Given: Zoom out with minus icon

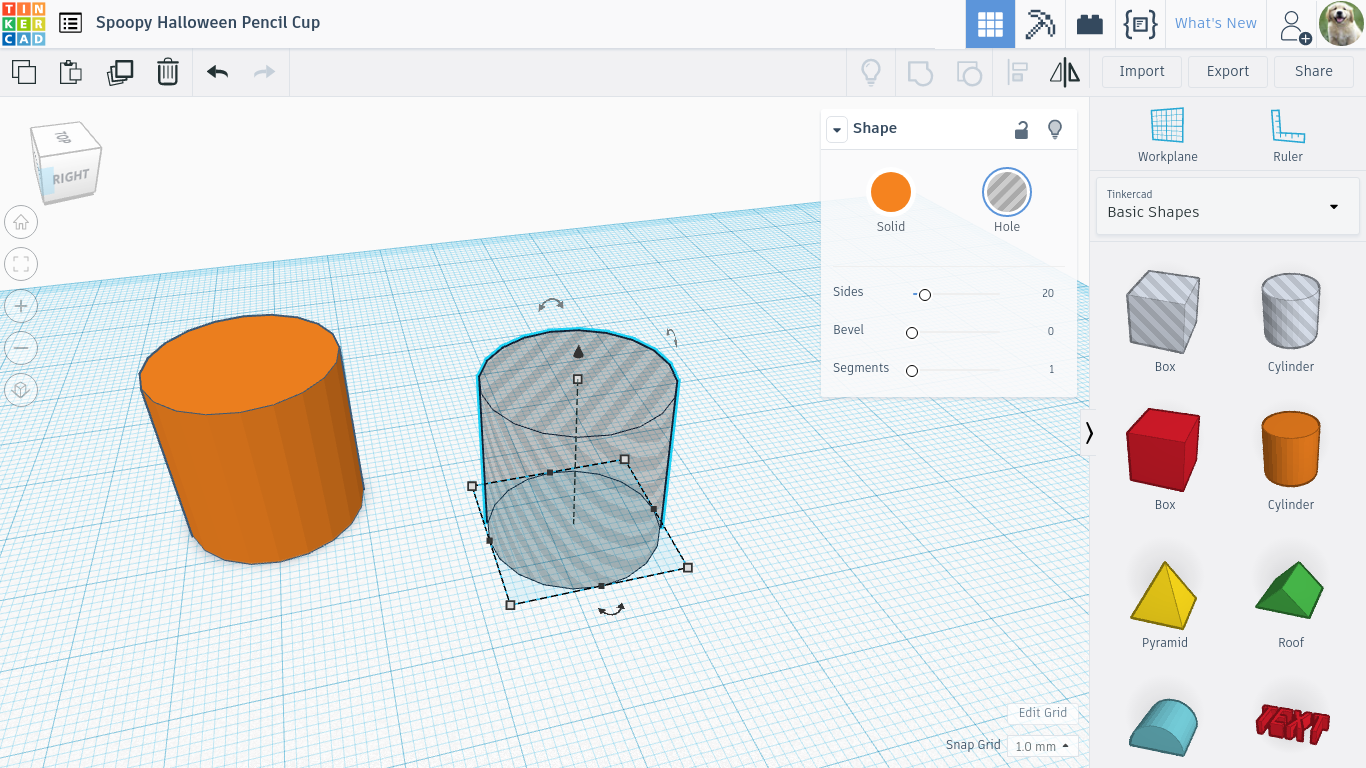Looking at the screenshot, I should click(21, 348).
